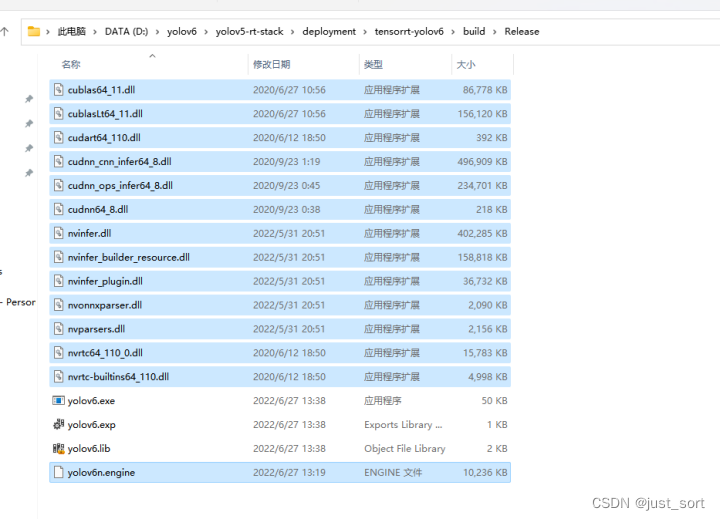Viewport: 720px width, 520px height.
Task: Select the yolov6n.engine blank file icon
Action: pyautogui.click(x=58, y=472)
